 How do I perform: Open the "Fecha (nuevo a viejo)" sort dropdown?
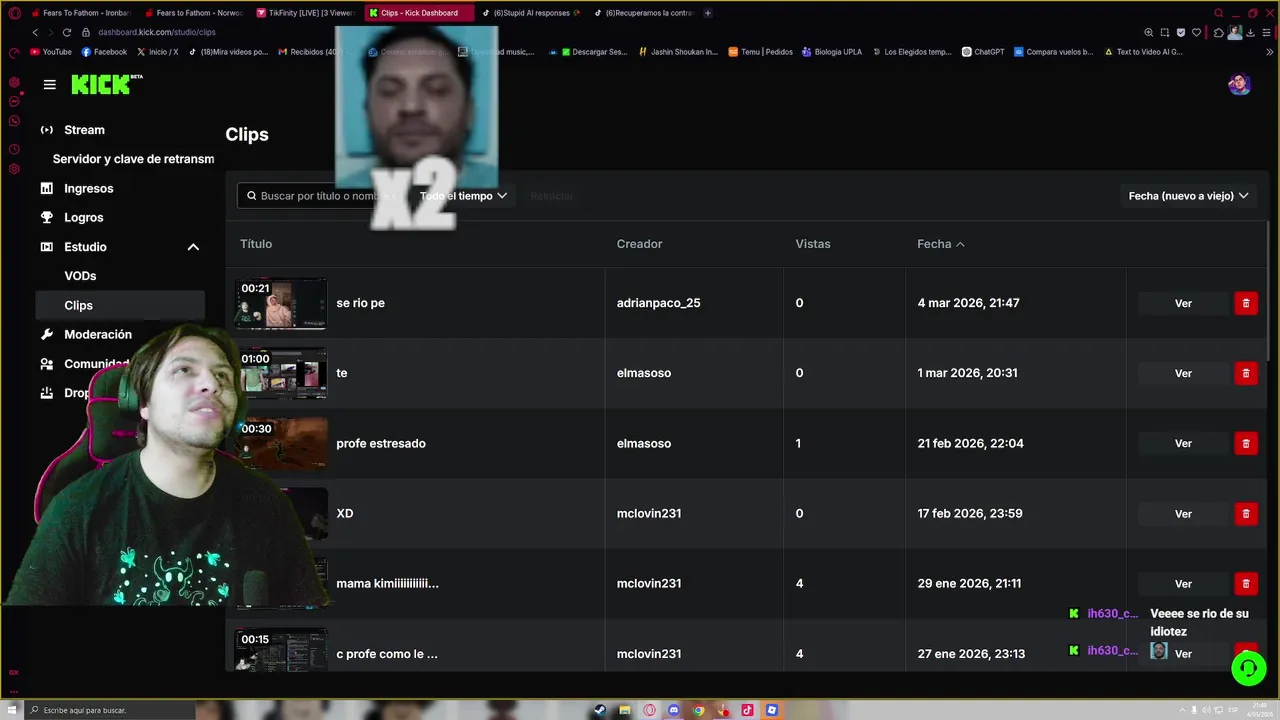coord(1188,196)
